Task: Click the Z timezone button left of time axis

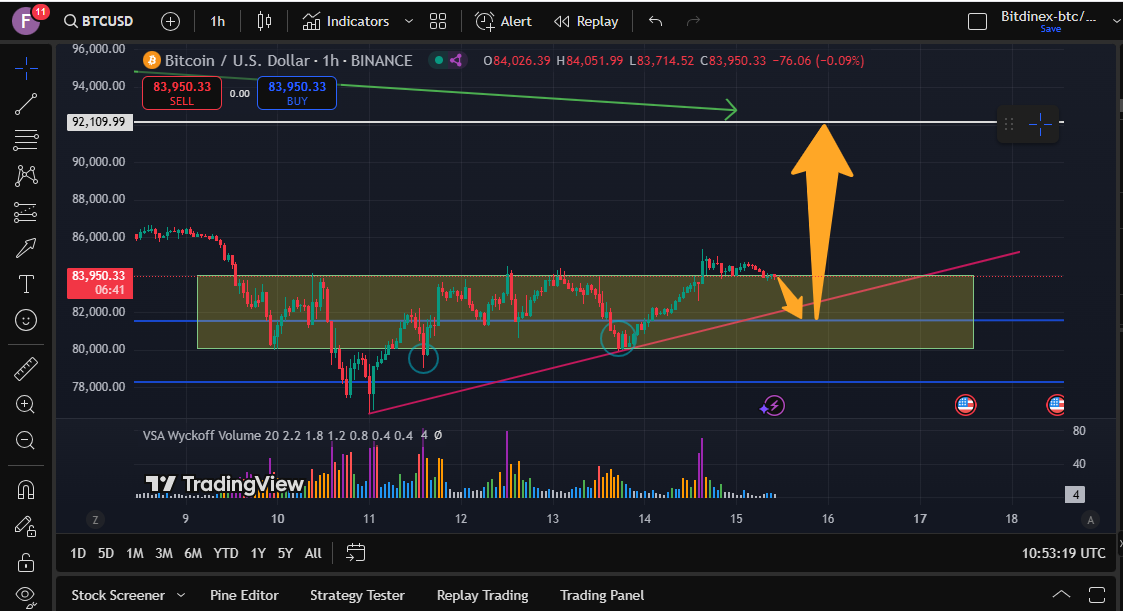Action: 95,520
